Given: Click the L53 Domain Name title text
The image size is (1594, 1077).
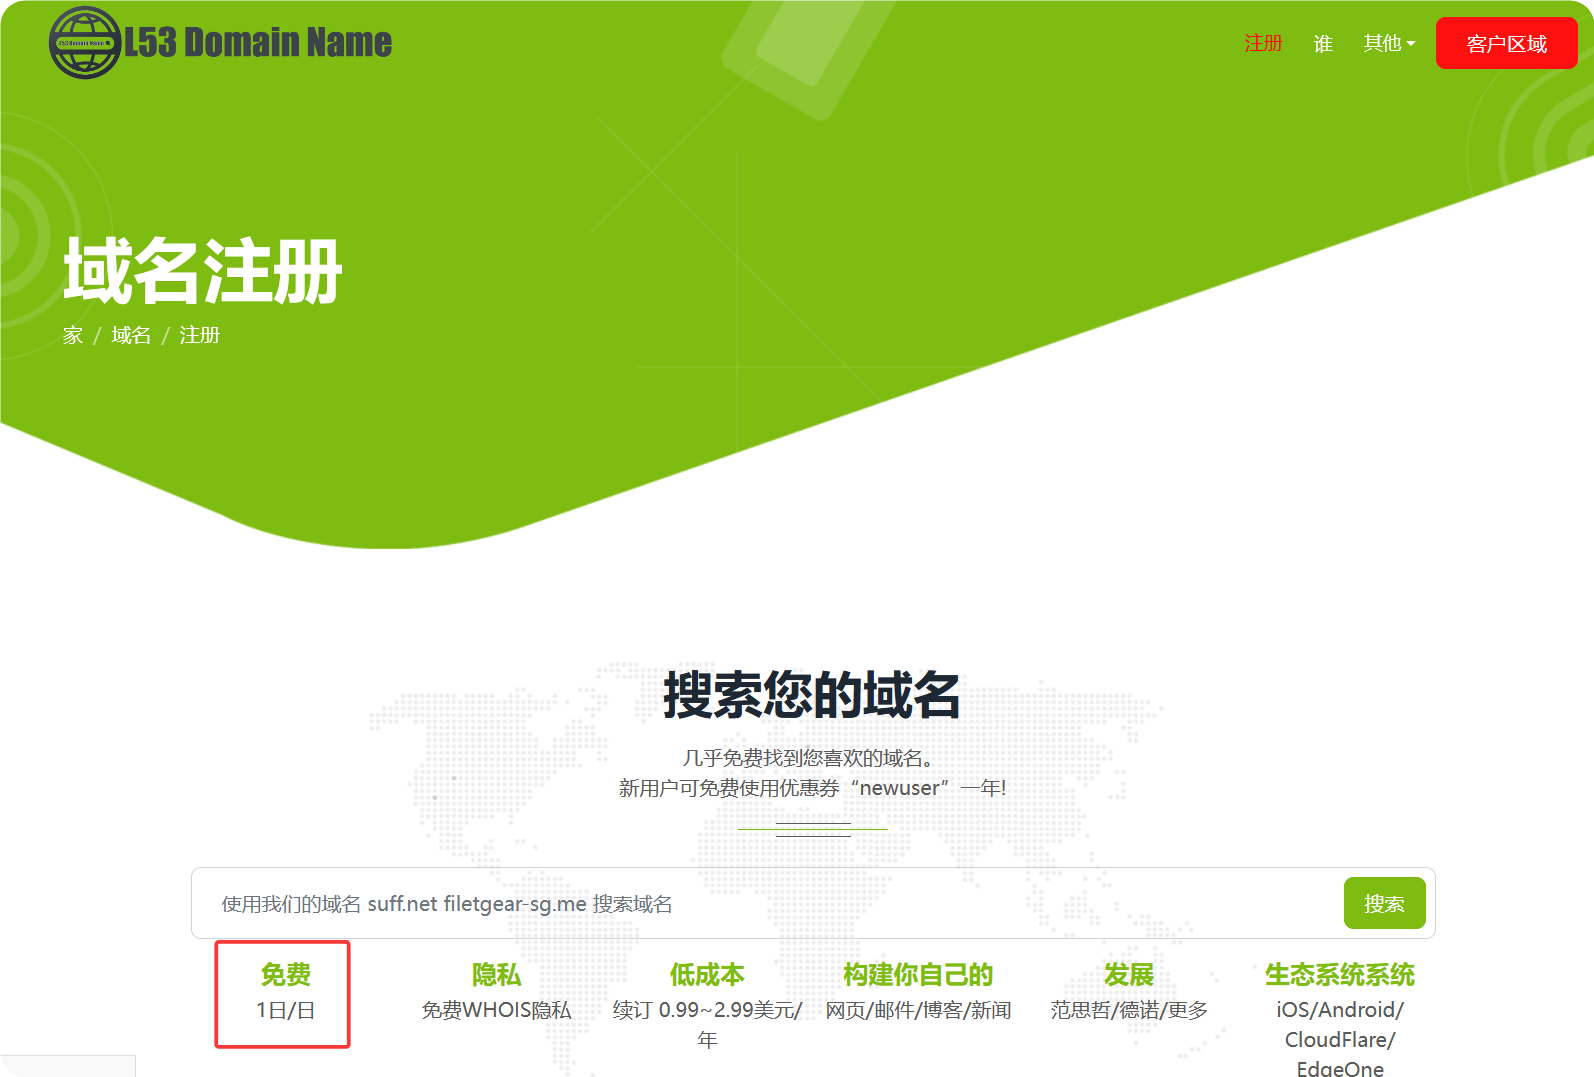Looking at the screenshot, I should [258, 42].
